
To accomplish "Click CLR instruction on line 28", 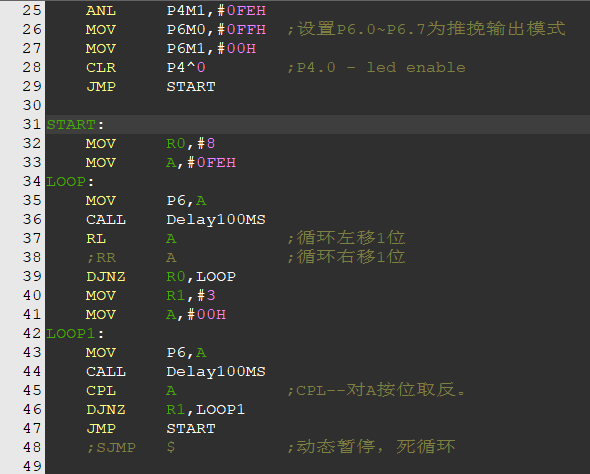I will click(x=101, y=68).
